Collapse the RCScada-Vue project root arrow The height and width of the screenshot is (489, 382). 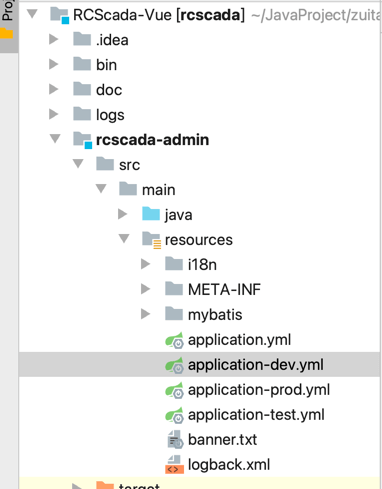[x=32, y=14]
